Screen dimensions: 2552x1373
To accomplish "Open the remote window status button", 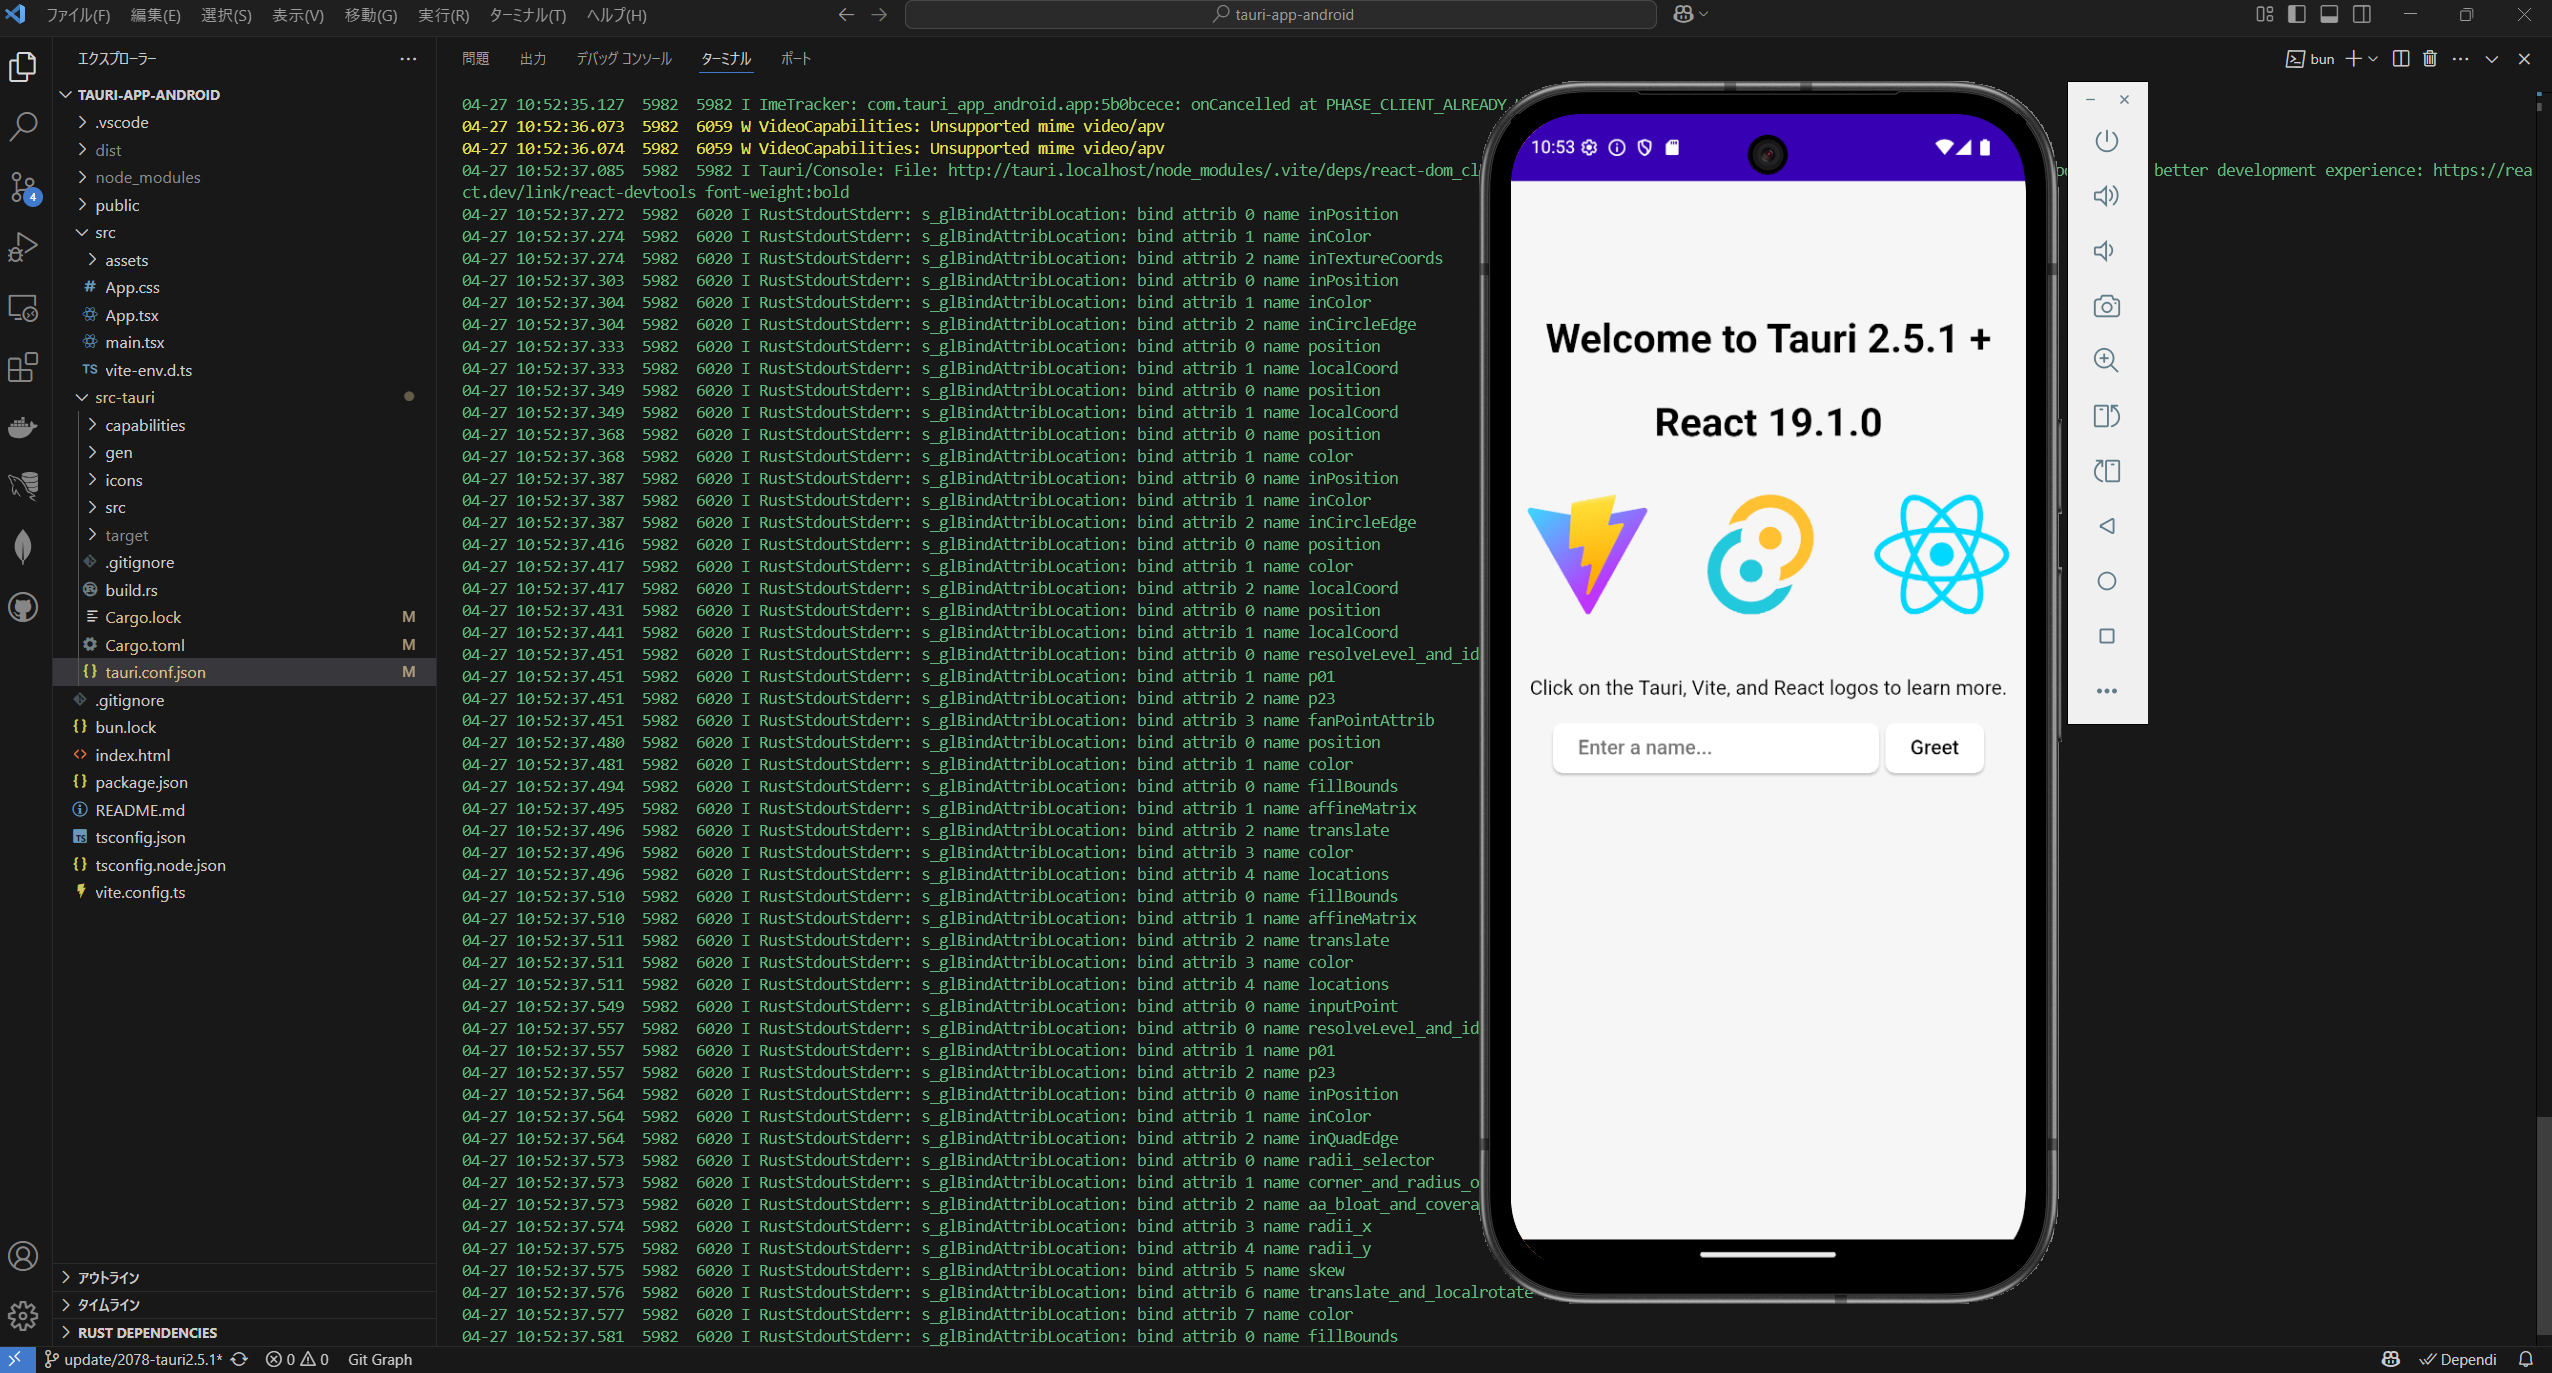I will [15, 1360].
